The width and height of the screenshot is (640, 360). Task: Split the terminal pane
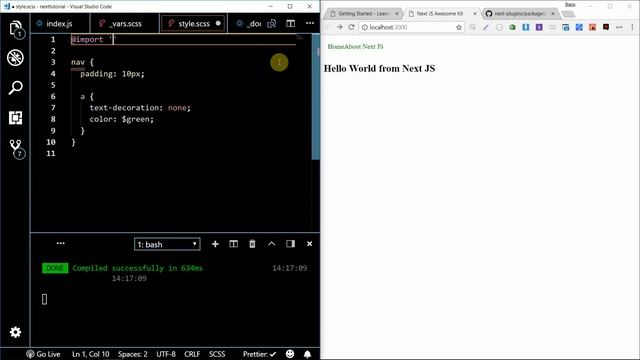tap(233, 244)
